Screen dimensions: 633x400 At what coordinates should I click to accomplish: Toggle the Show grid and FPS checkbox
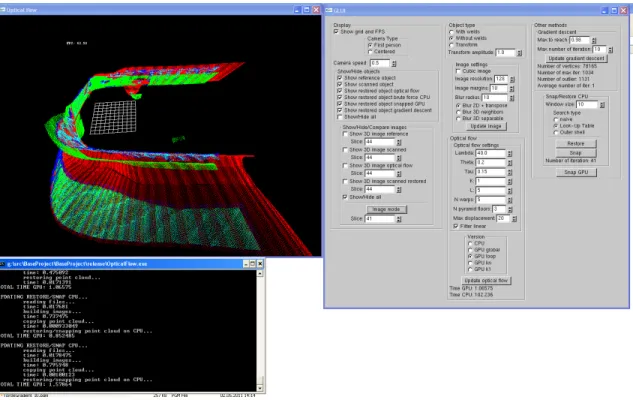point(336,31)
